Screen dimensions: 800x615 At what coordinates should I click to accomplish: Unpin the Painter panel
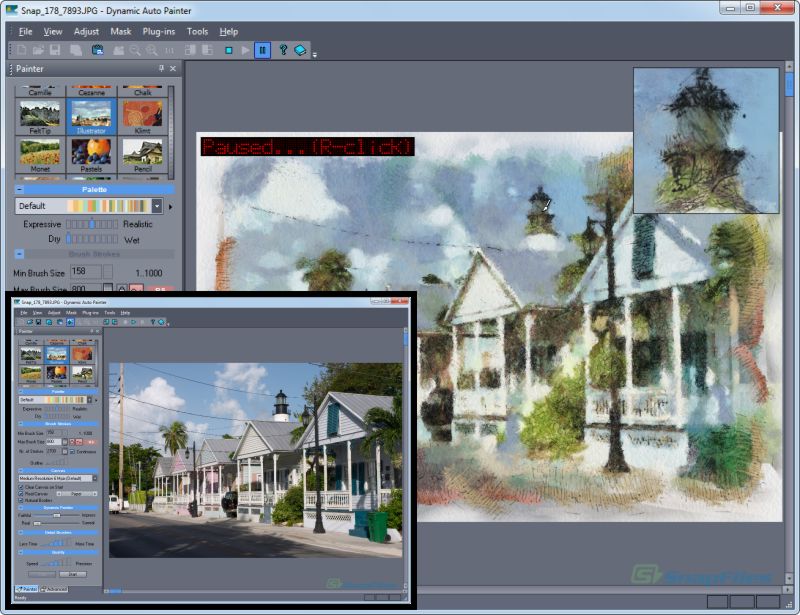(161, 68)
